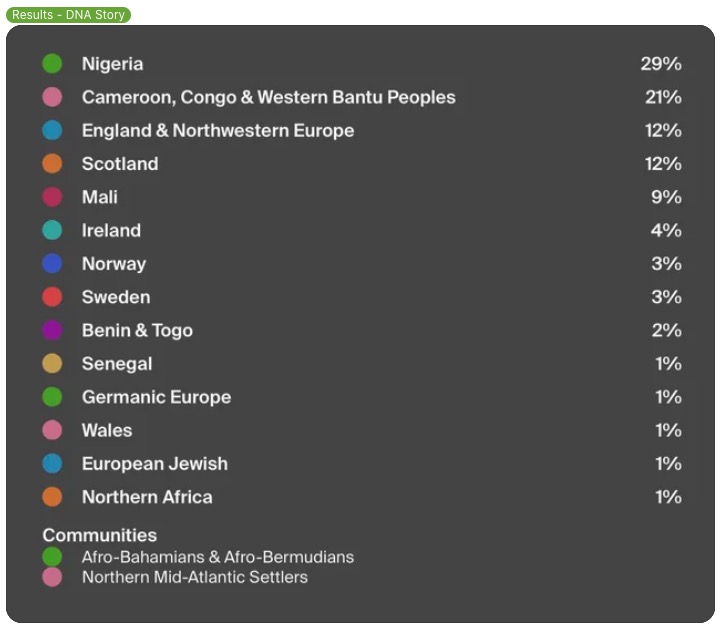Click the blue England & Northwestern Europe dot
725x632 pixels.
(52, 131)
